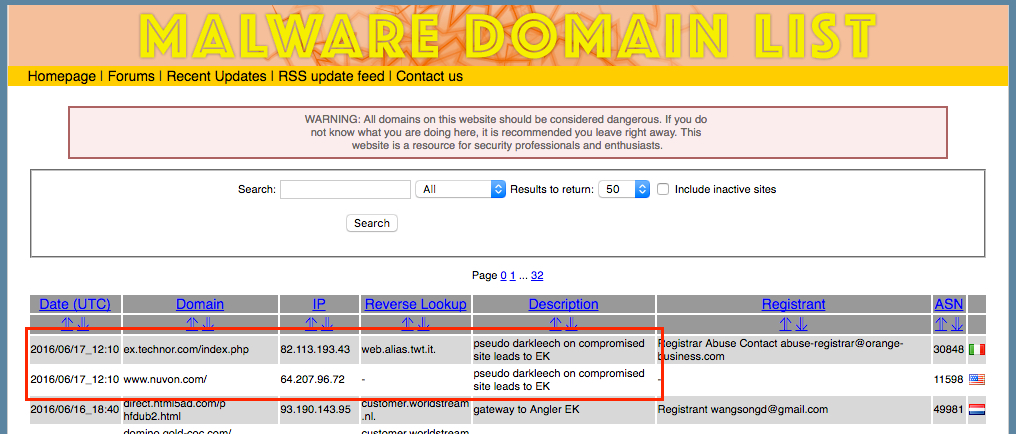Sort Description column descending arrow
1016x434 pixels.
point(572,324)
